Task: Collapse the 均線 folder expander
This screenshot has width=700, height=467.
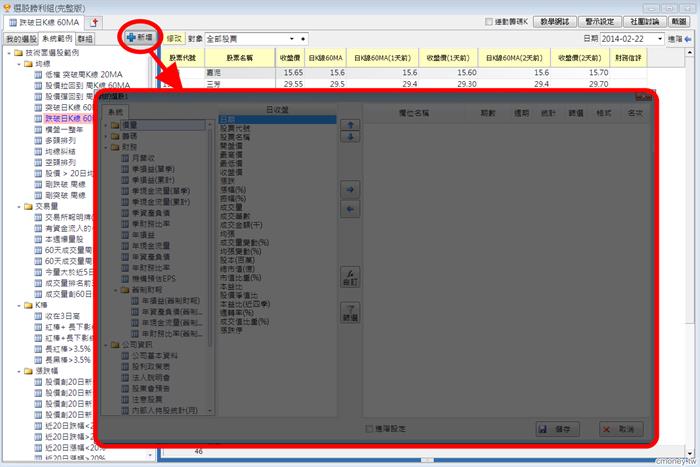Action: [19, 64]
